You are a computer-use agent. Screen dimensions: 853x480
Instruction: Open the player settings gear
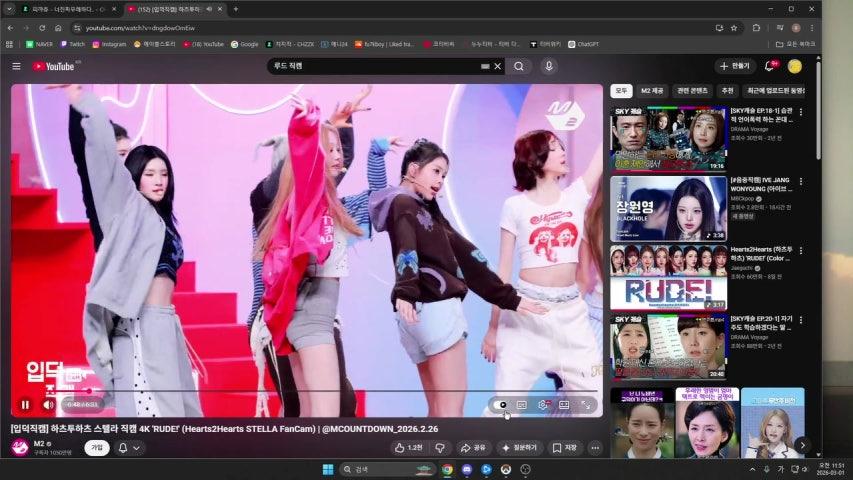543,405
